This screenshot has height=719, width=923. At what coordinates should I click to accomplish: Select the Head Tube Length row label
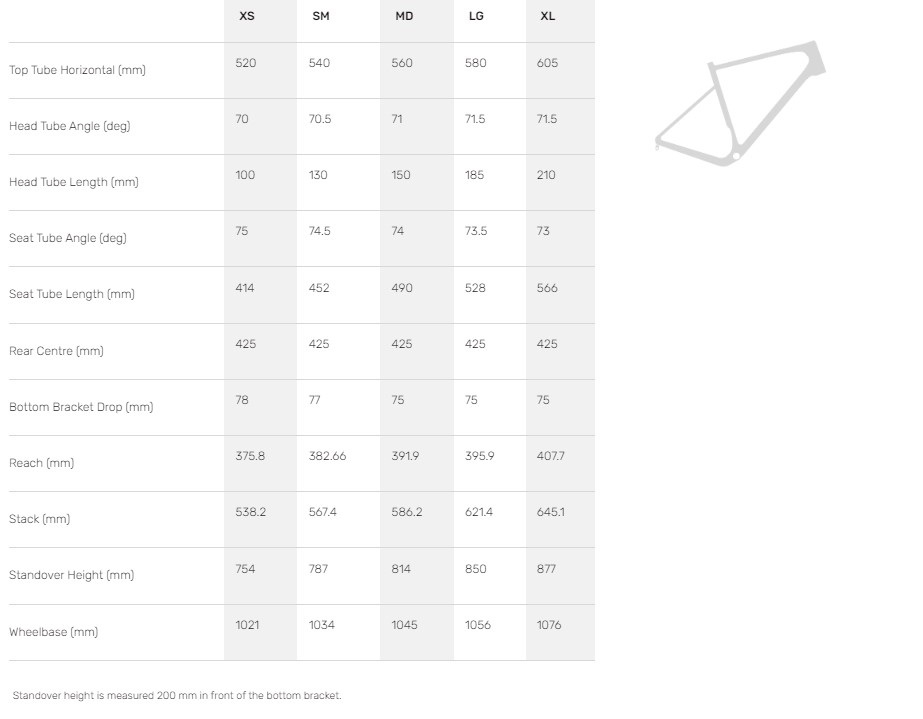point(73,182)
